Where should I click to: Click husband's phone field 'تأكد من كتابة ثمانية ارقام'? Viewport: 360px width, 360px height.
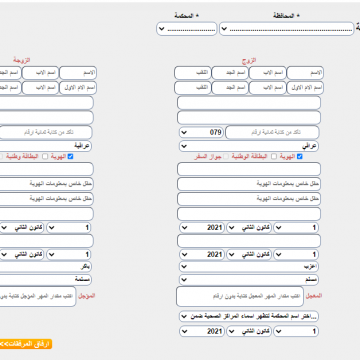[x=272, y=132]
